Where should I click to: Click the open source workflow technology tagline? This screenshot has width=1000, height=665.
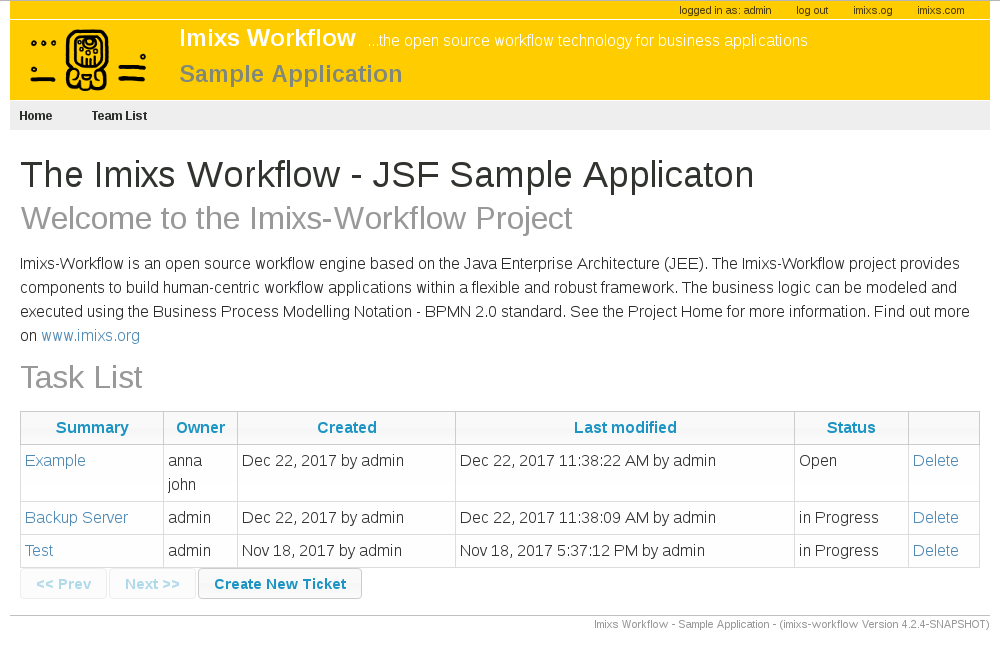[x=587, y=41]
